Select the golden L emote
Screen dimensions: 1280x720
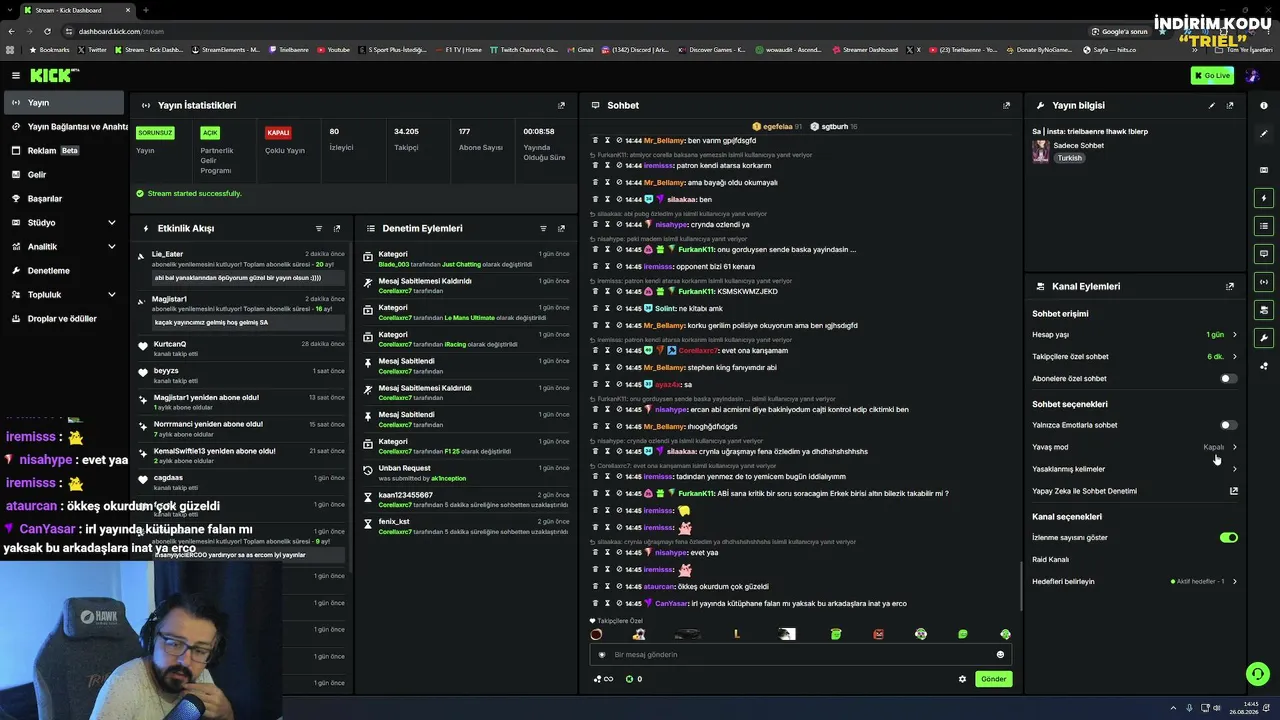737,634
